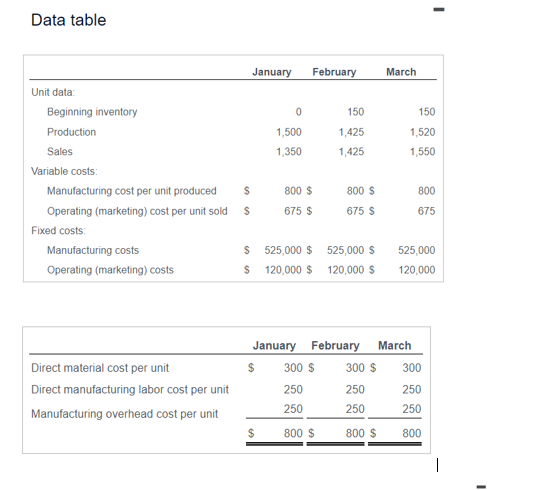Click Direct manufacturing labor cost per unit label
The width and height of the screenshot is (540, 490).
pos(130,390)
